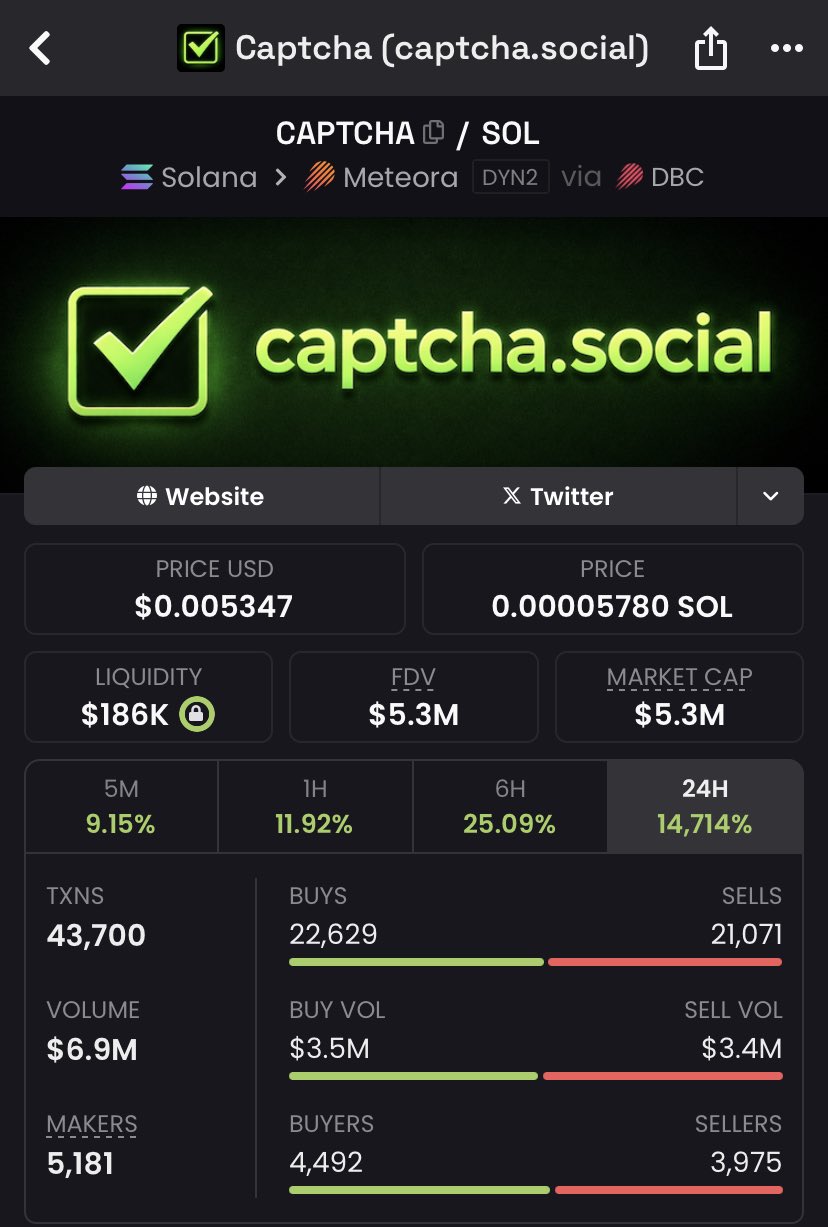Screen dimensions: 828x1227
Task: Tap the DBC icon
Action: [x=629, y=178]
